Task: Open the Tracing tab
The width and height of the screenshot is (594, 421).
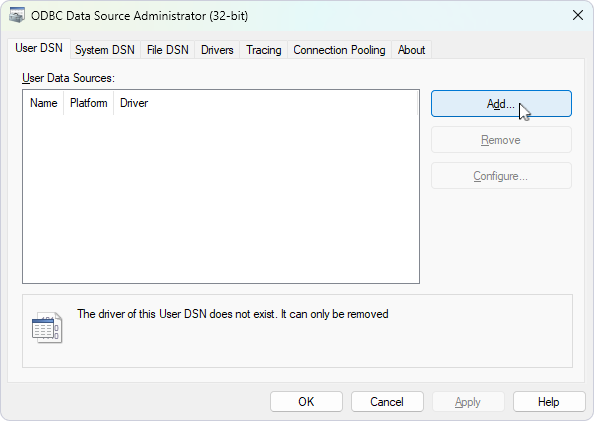Action: tap(264, 50)
